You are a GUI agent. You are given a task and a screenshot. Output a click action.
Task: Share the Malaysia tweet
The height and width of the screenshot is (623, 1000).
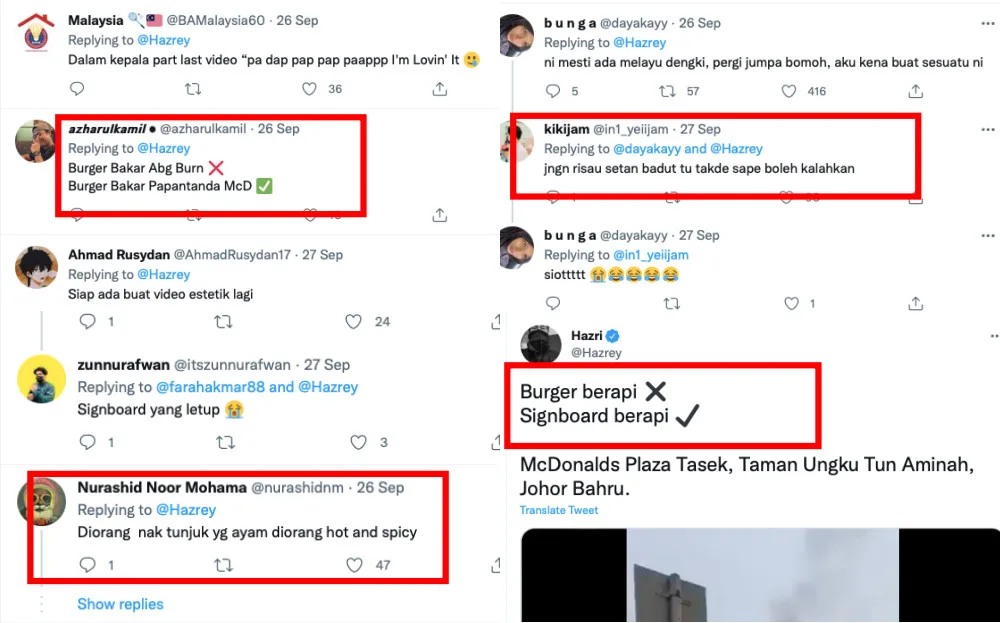click(439, 89)
